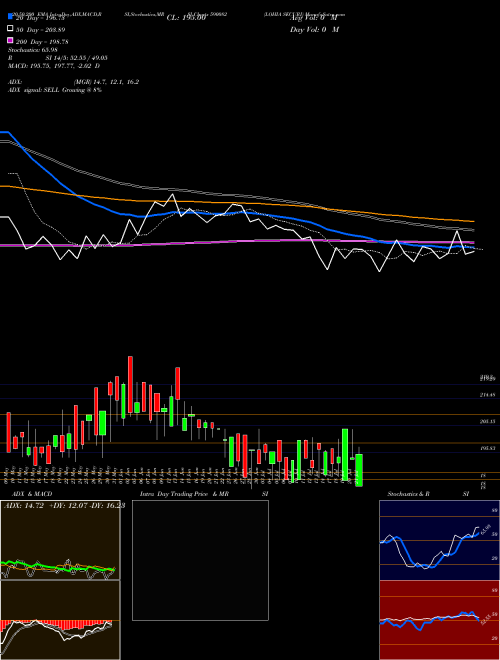This screenshot has width=500, height=660.
Task: Select the '50 Day - 203.89' label
Action: tap(41, 30)
